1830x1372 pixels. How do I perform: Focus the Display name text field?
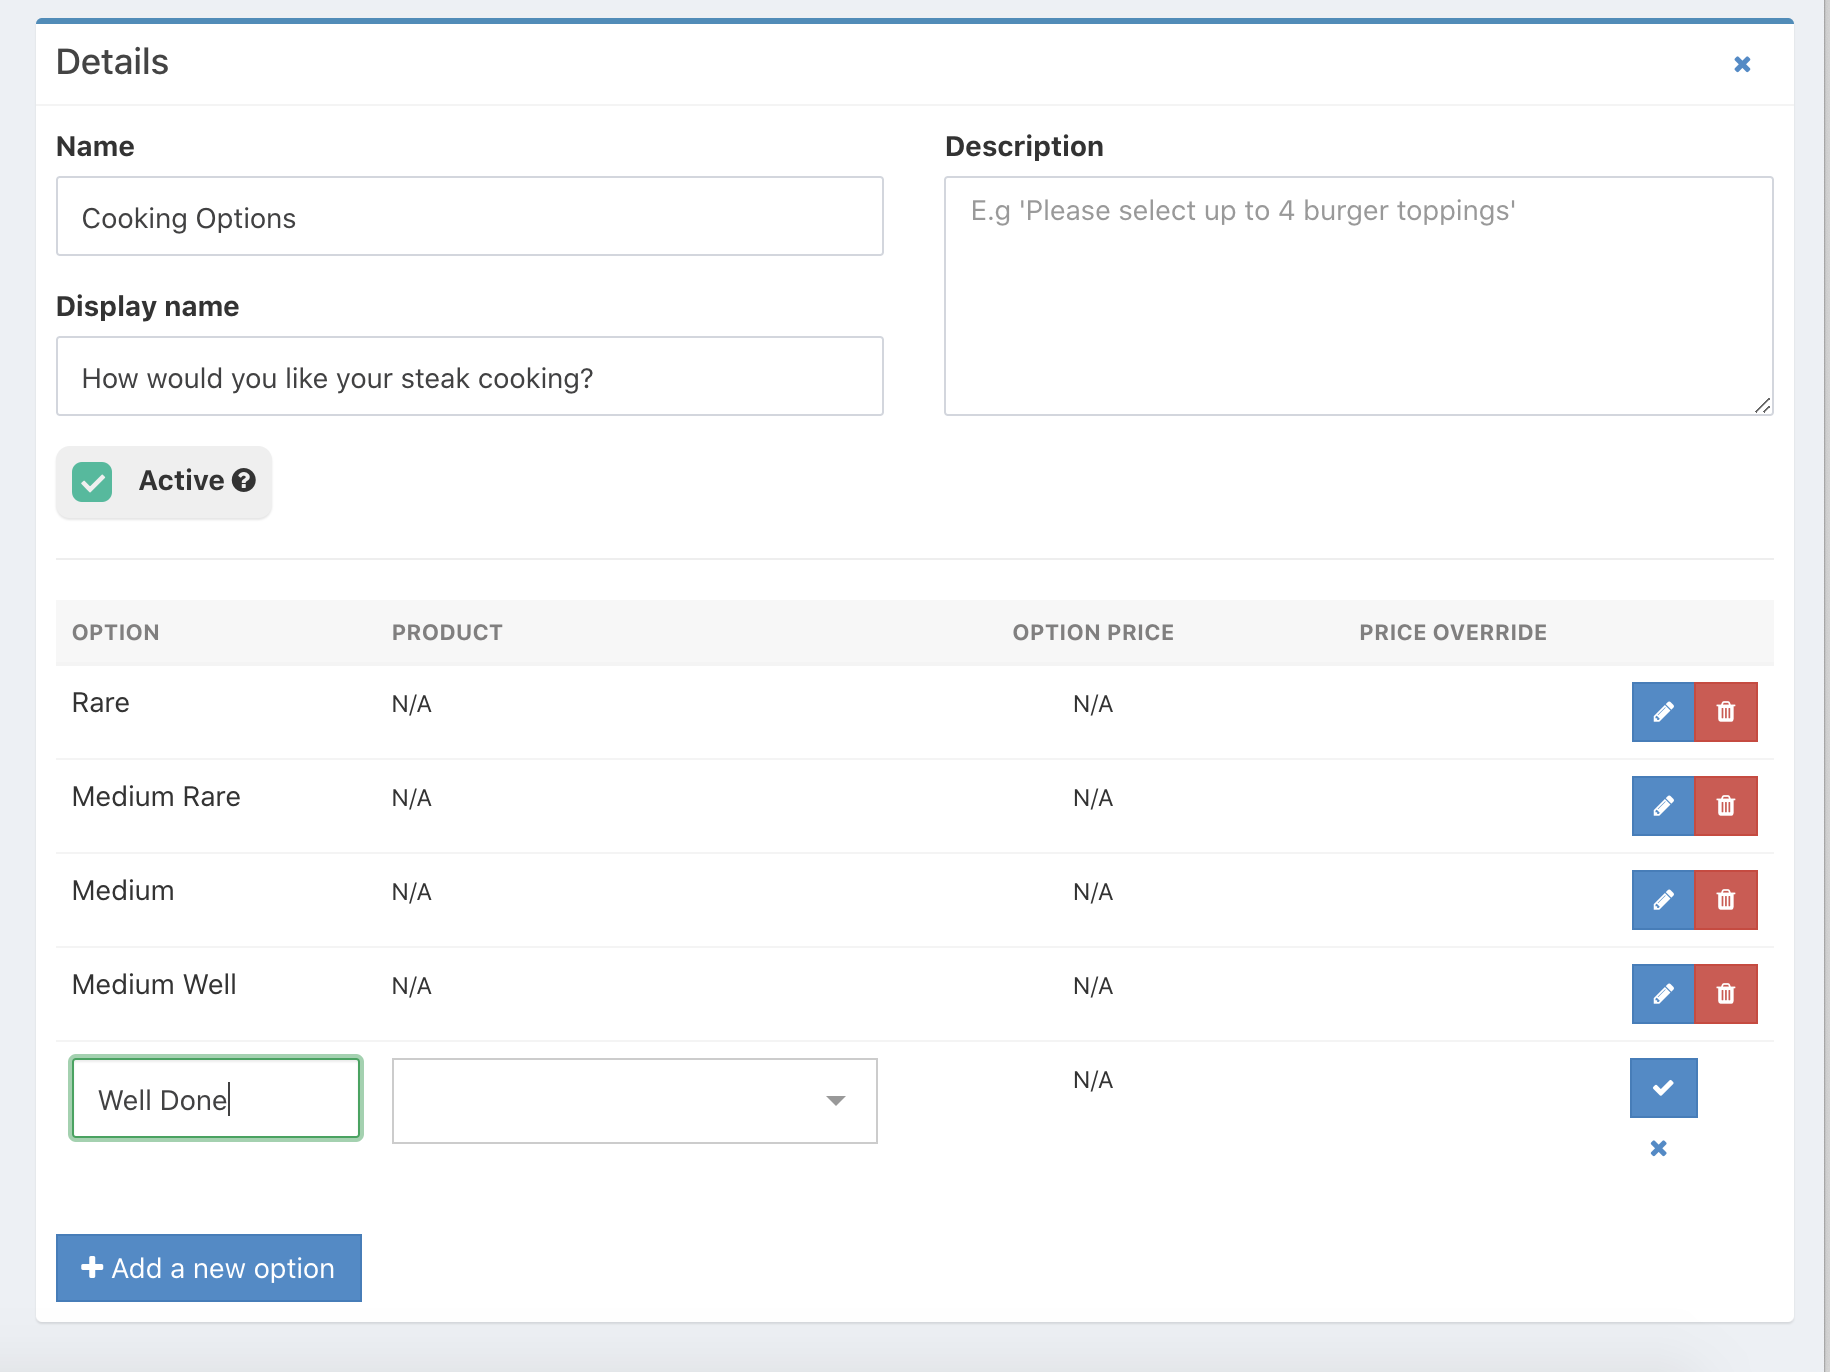click(x=469, y=377)
